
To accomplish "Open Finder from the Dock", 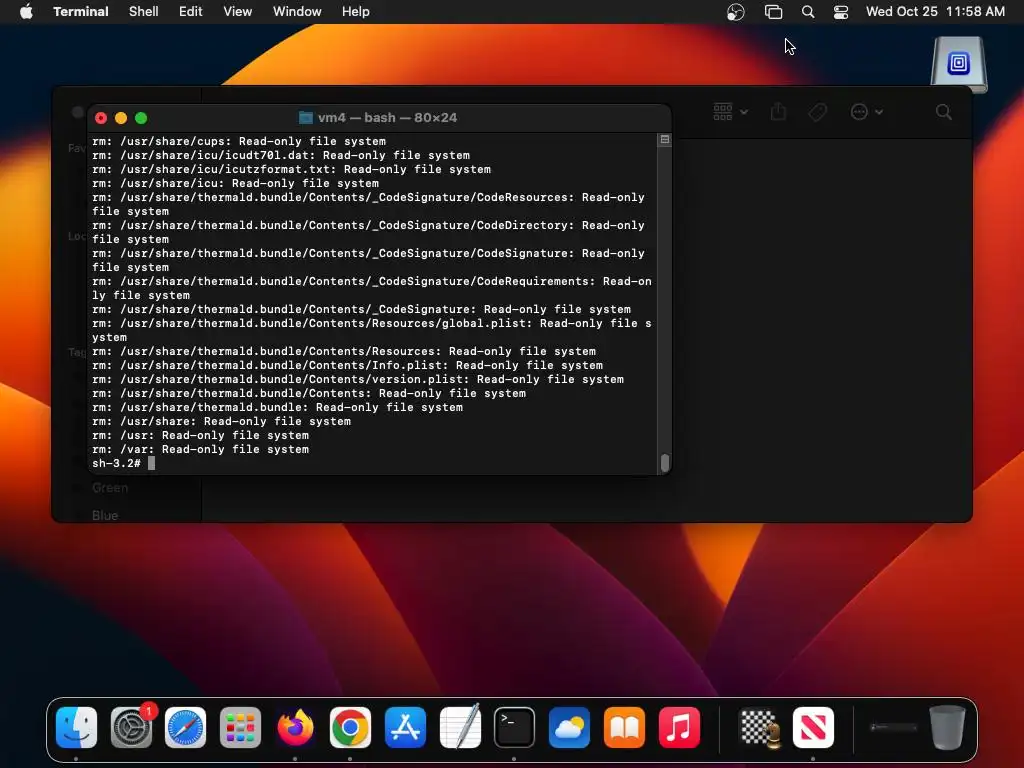I will click(76, 728).
